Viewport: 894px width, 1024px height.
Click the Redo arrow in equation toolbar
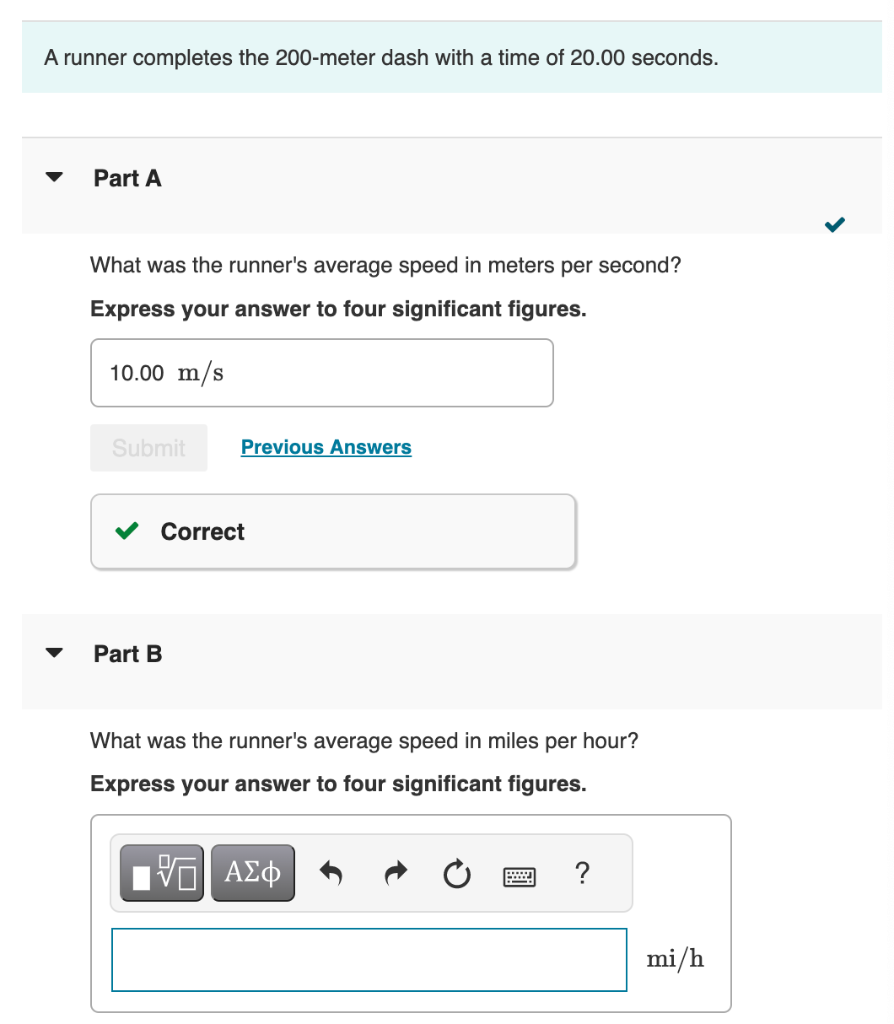[394, 872]
